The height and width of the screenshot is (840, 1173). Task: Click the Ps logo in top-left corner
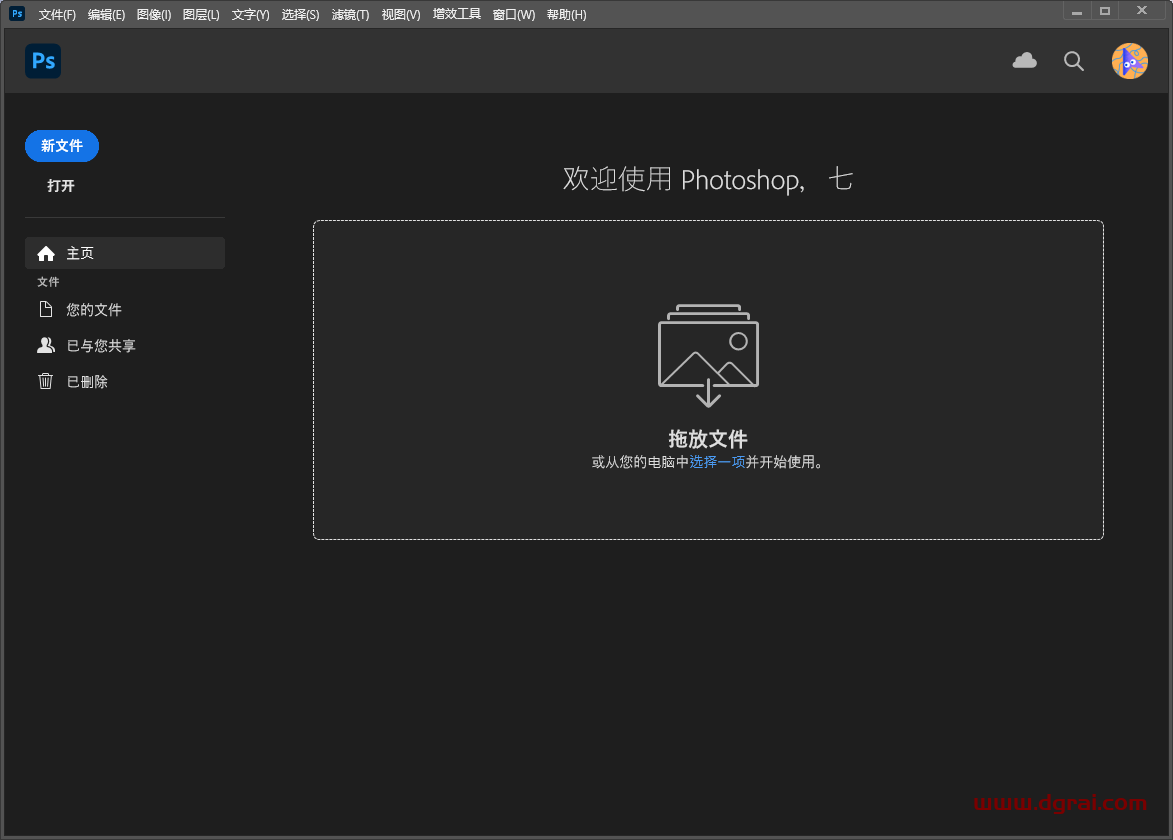(x=42, y=61)
